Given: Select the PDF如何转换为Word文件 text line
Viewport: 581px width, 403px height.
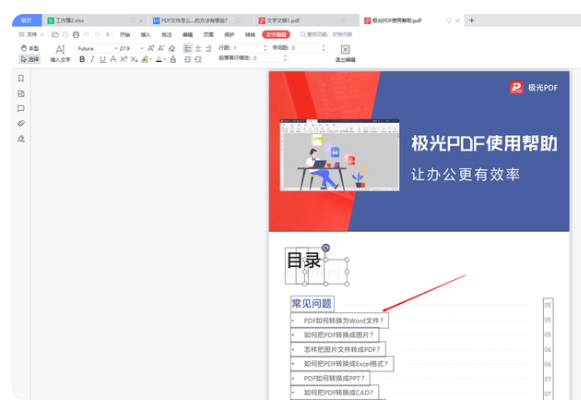Looking at the screenshot, I should tap(339, 321).
